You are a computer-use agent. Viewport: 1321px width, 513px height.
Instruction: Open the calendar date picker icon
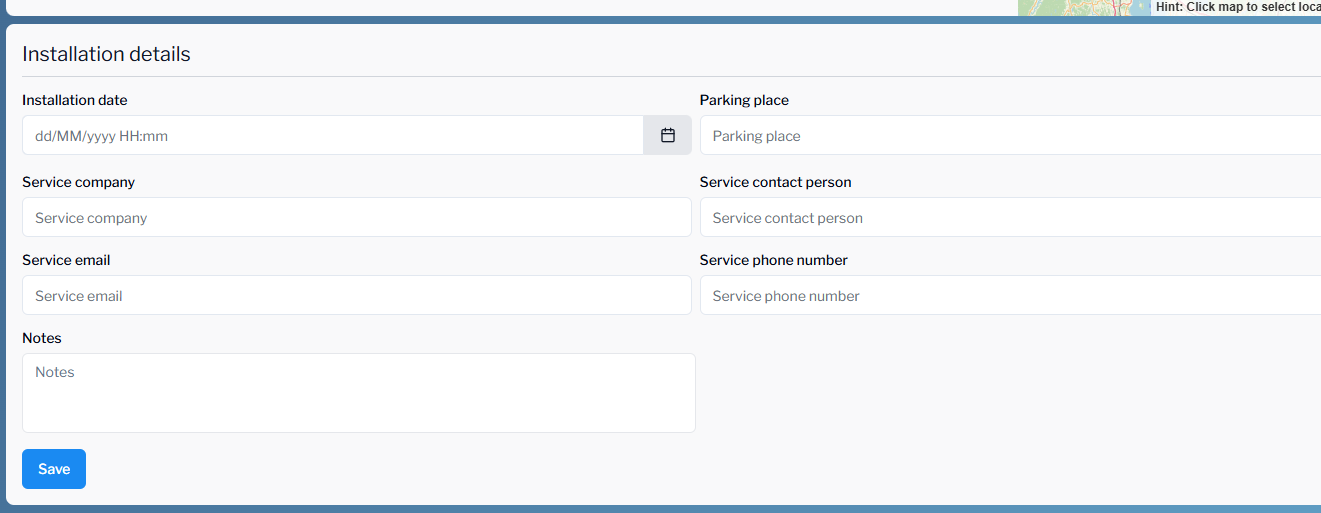667,135
